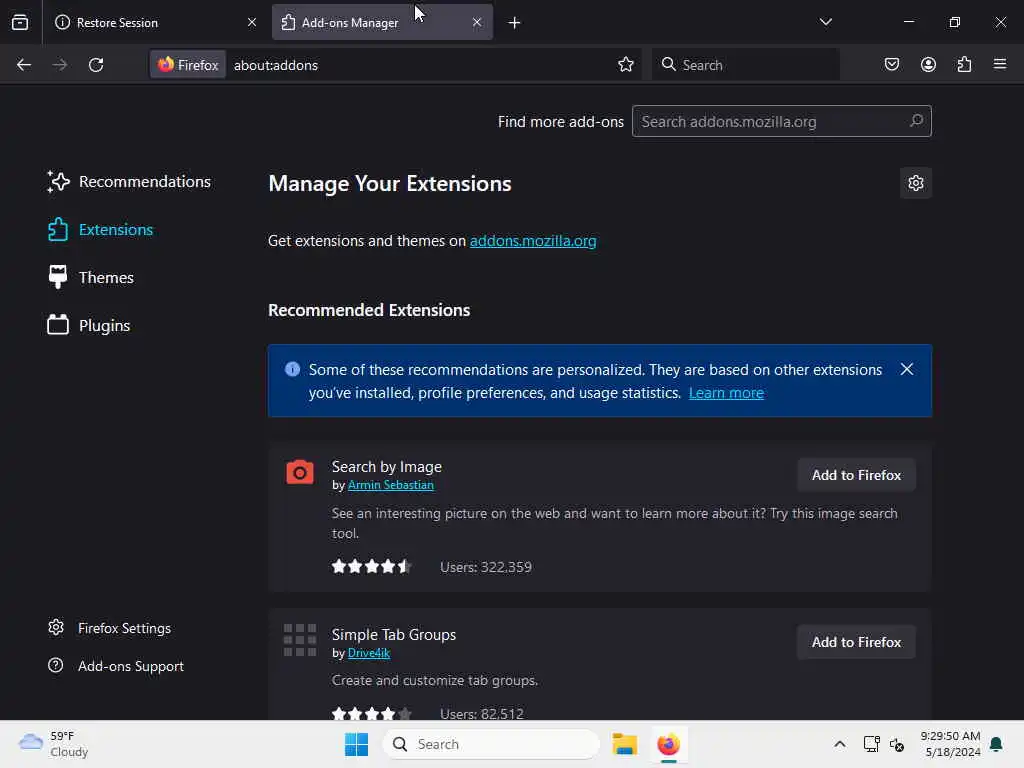Viewport: 1024px width, 768px height.
Task: Open the new tab plus button
Action: (x=515, y=23)
